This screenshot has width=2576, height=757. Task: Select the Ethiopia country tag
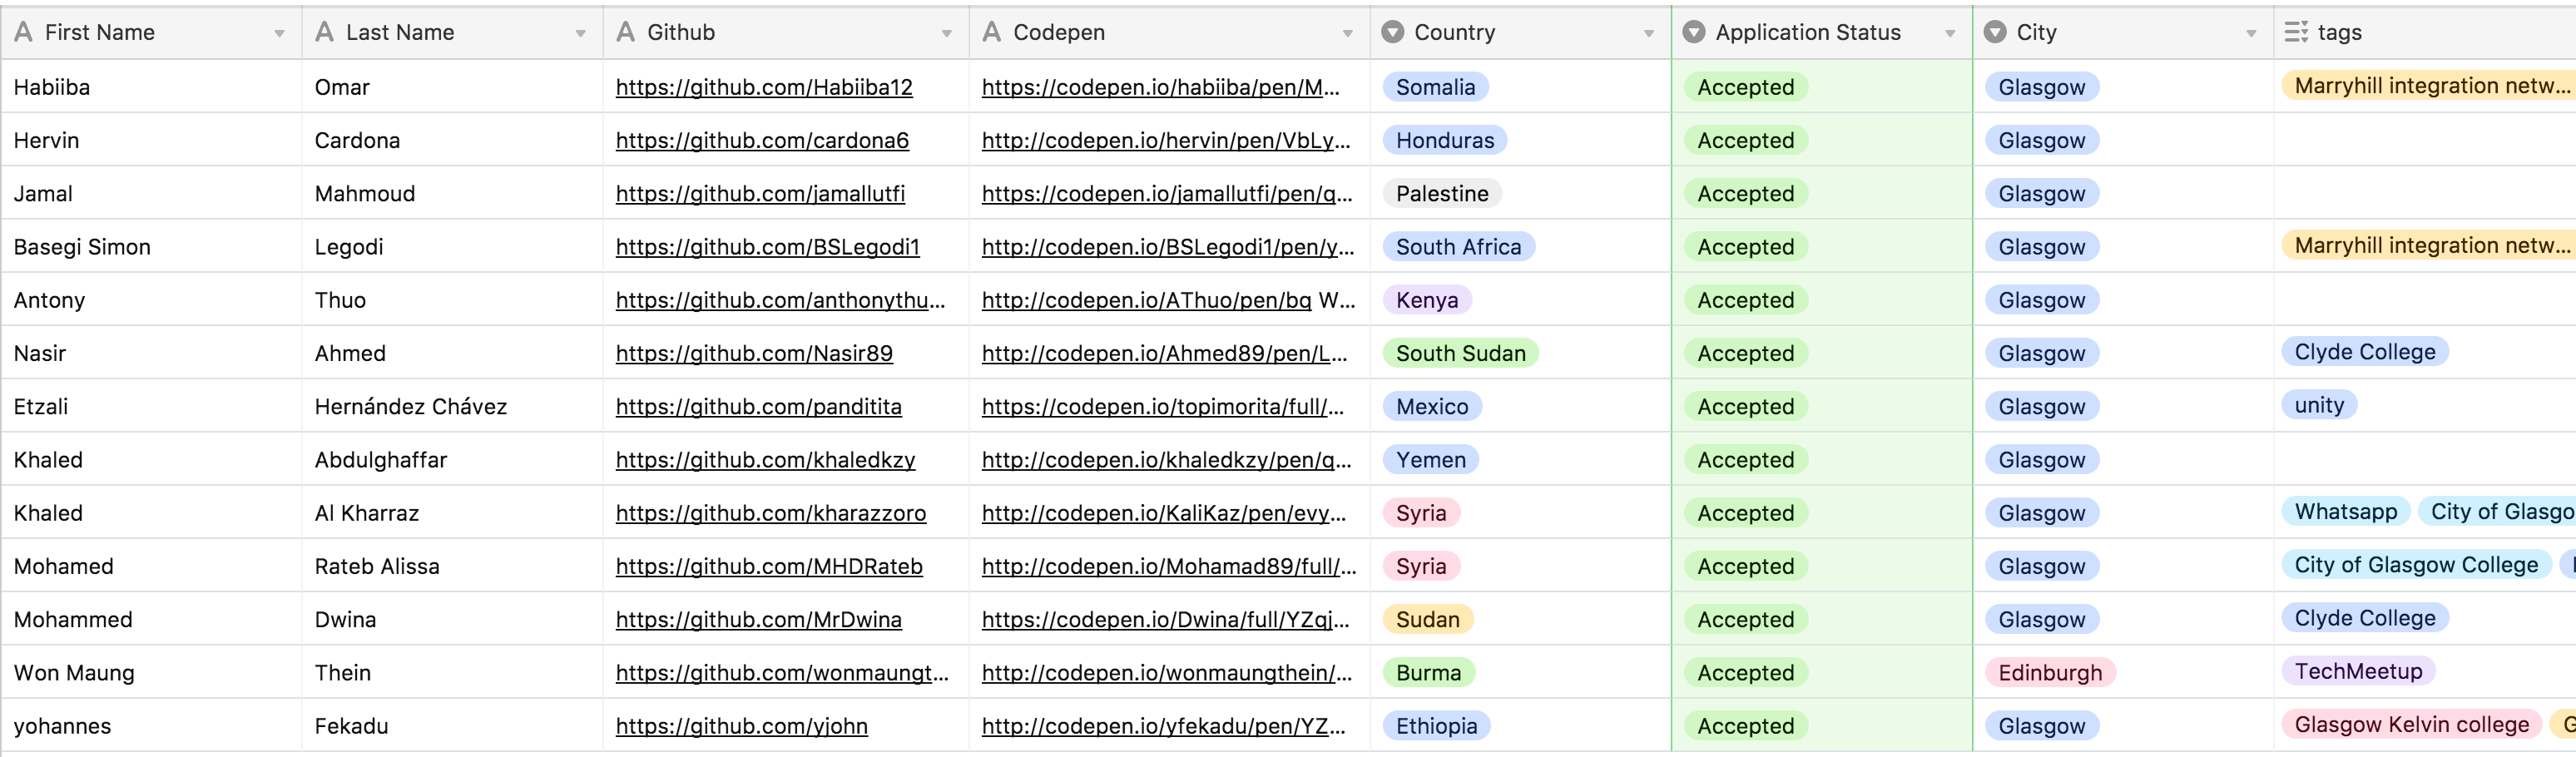tap(1436, 725)
